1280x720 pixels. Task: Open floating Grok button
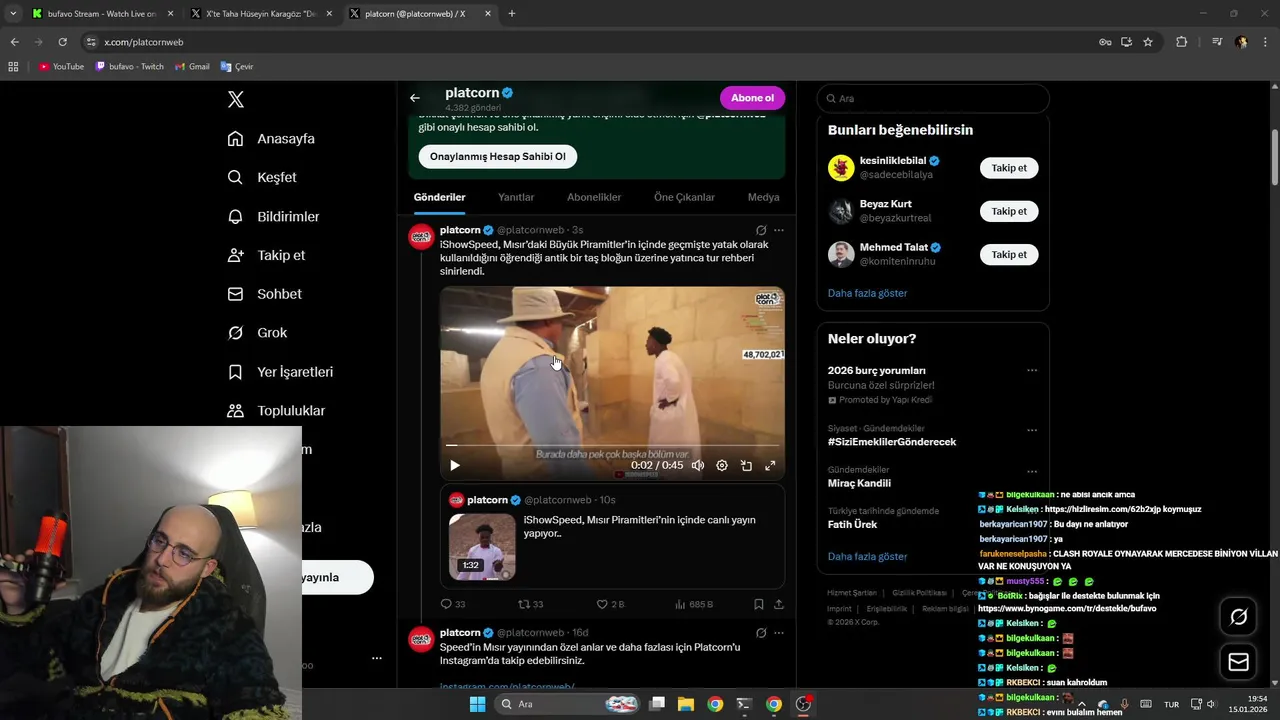click(1238, 617)
